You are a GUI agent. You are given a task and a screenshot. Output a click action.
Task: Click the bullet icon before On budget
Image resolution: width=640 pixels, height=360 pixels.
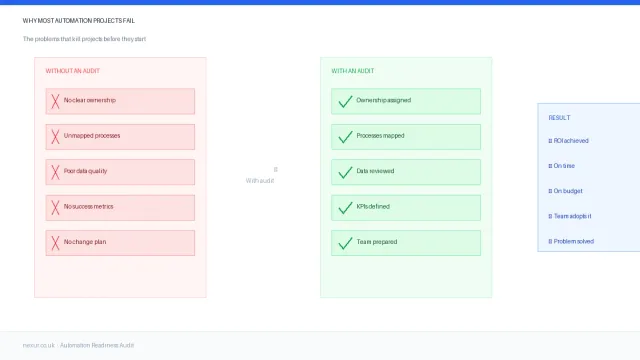(x=550, y=191)
